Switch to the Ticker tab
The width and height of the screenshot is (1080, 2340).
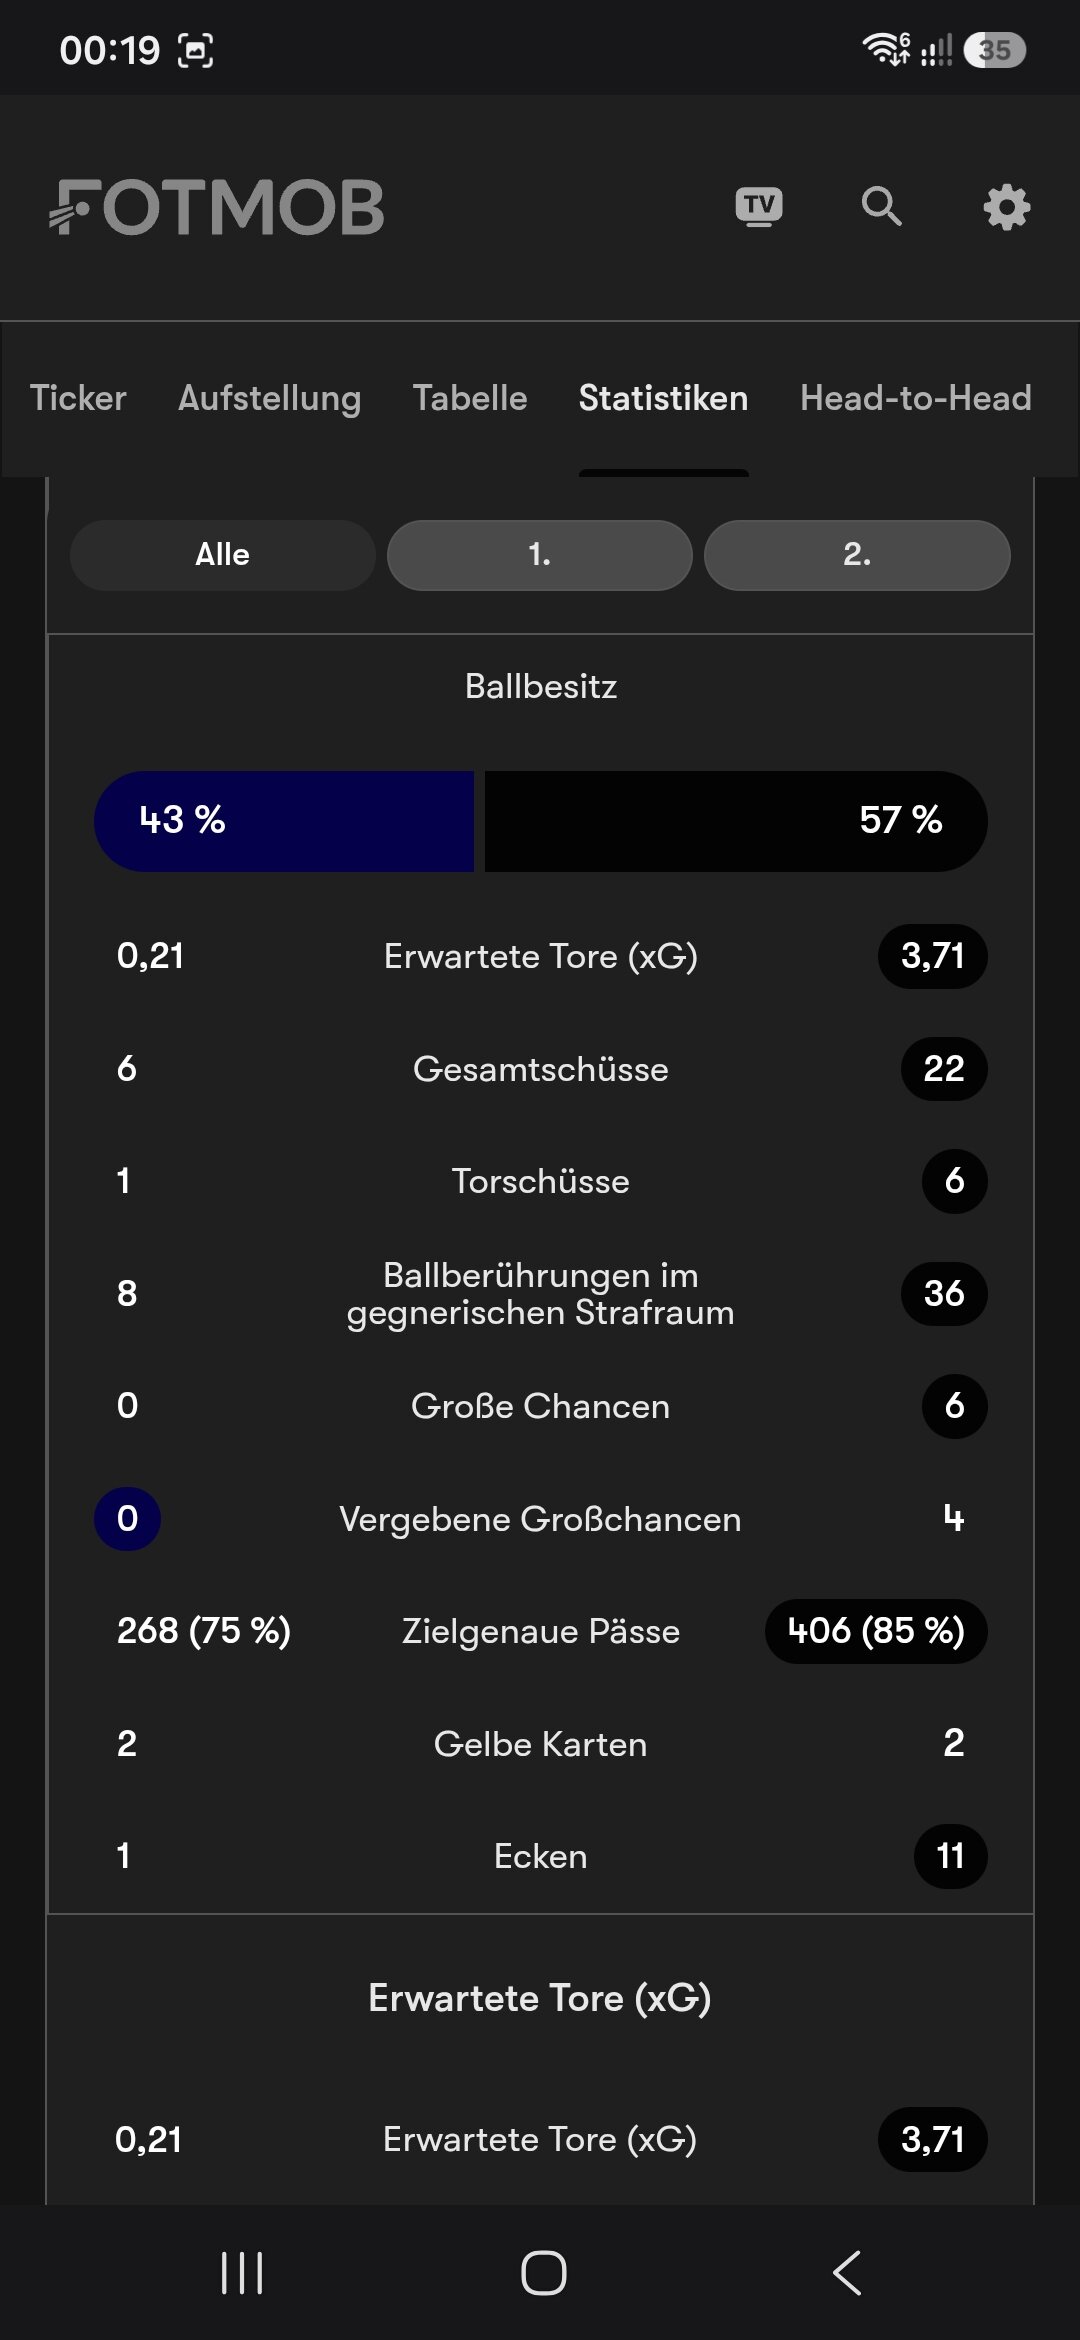pyautogui.click(x=78, y=398)
